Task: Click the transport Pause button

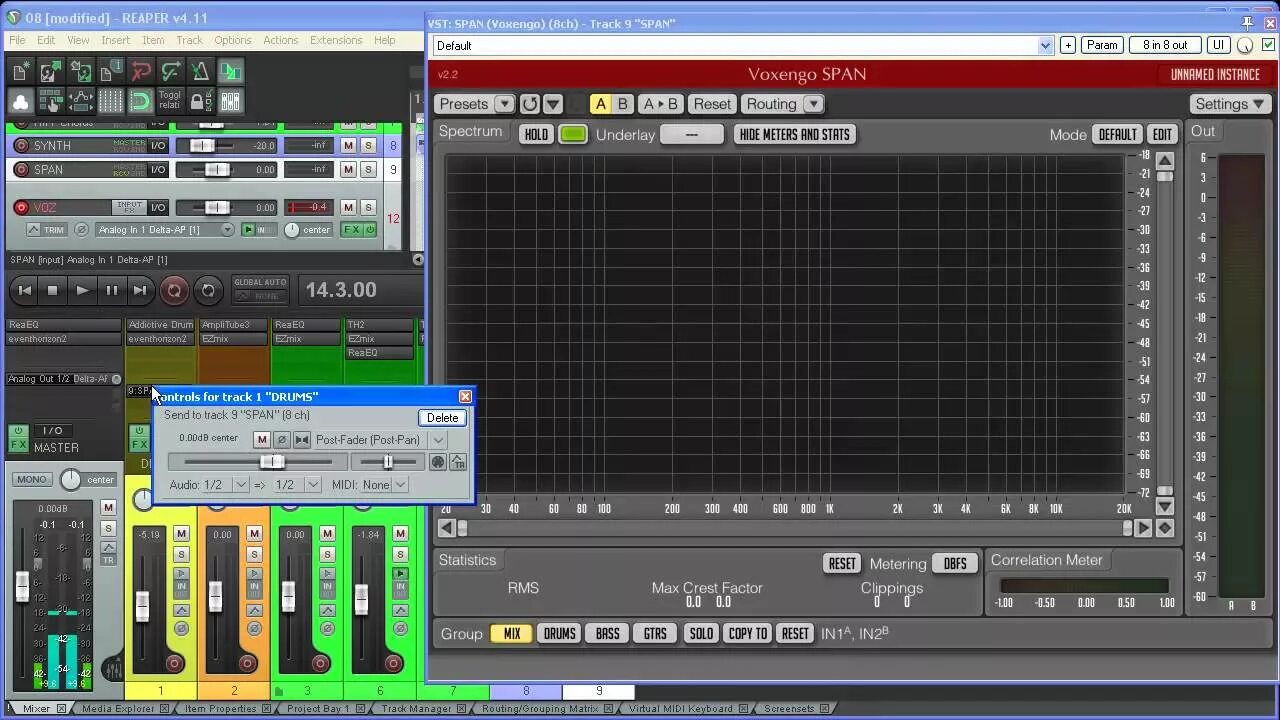Action: click(x=111, y=290)
